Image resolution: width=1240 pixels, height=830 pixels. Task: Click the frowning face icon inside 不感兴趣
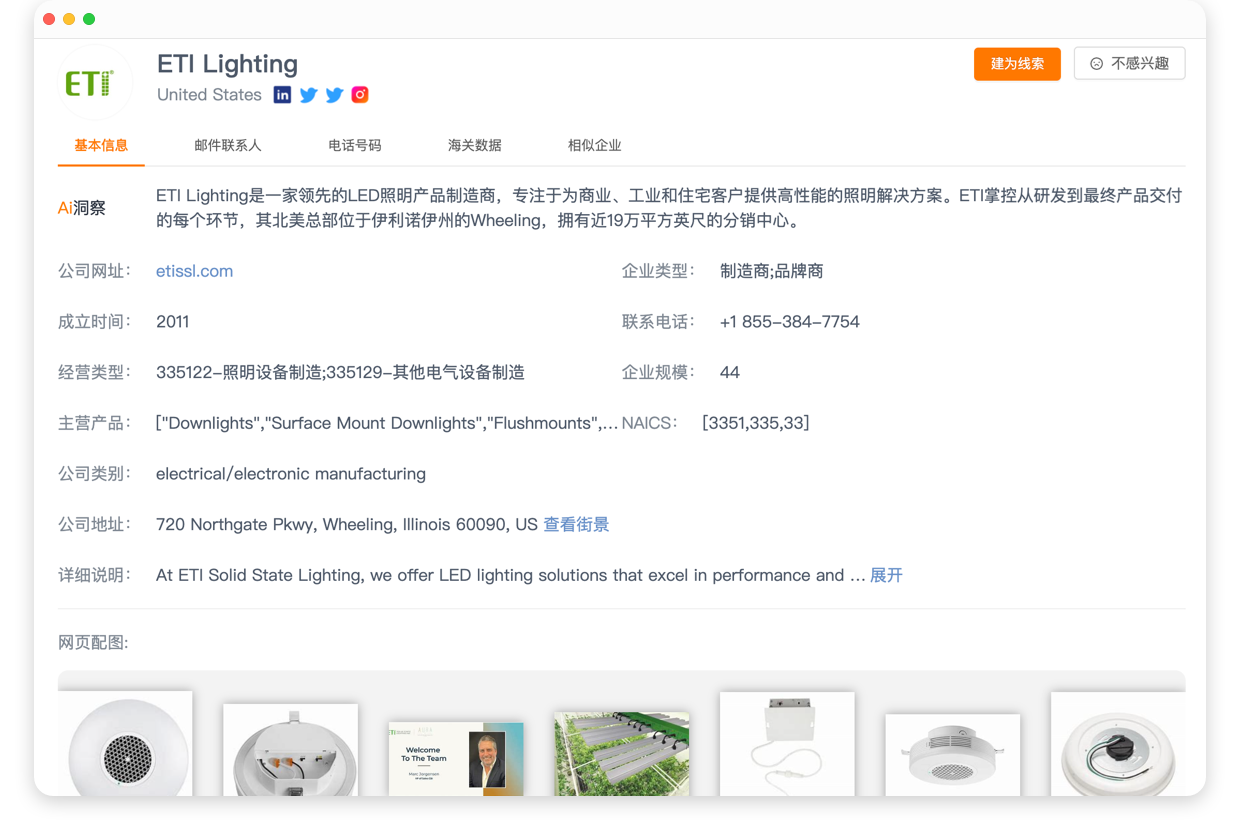click(1095, 62)
